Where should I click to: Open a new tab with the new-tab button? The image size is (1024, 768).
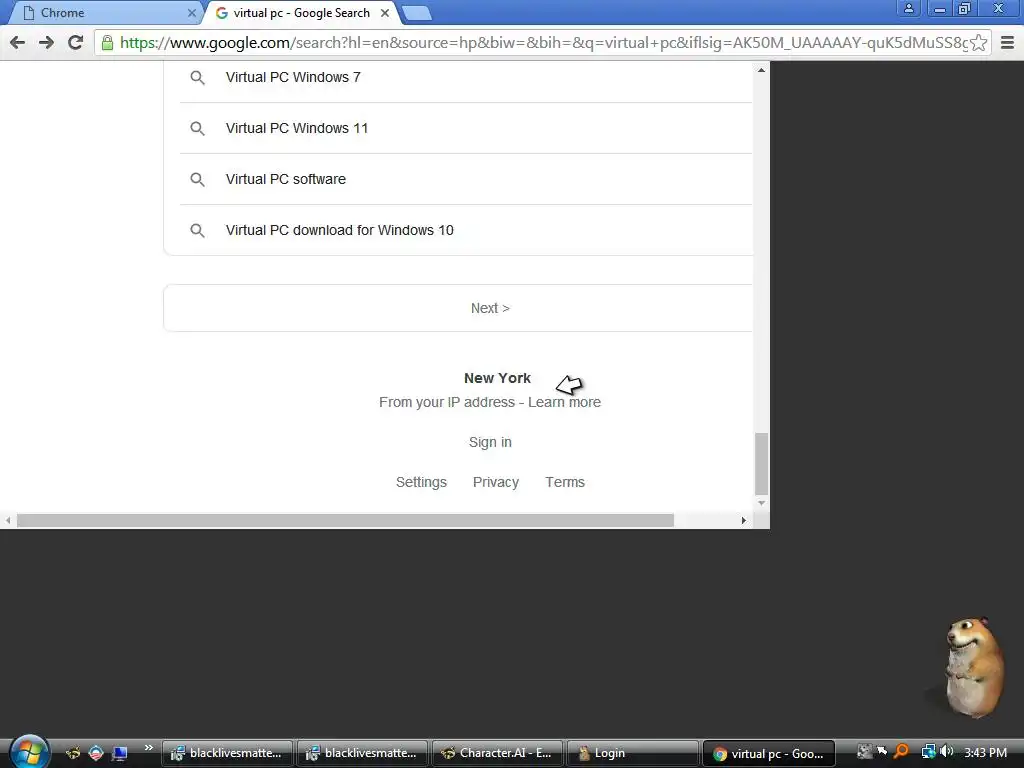417,13
